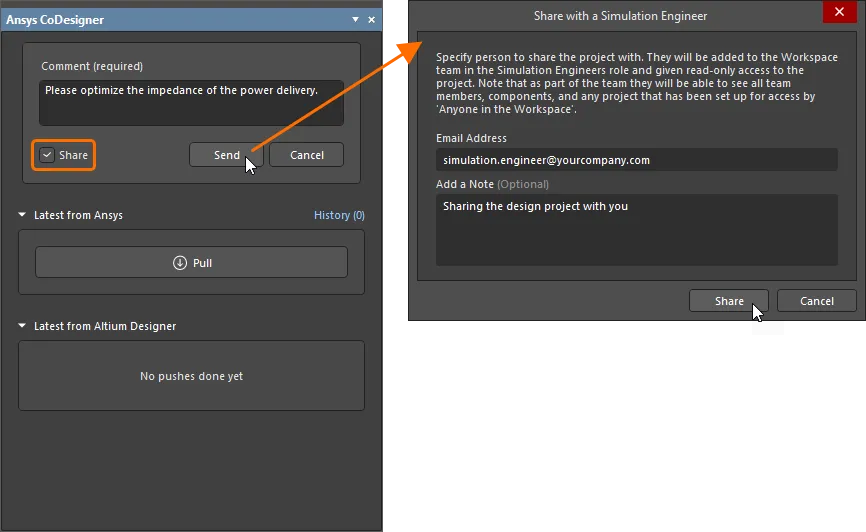Click the Email Address field
This screenshot has width=866, height=532.
point(637,160)
